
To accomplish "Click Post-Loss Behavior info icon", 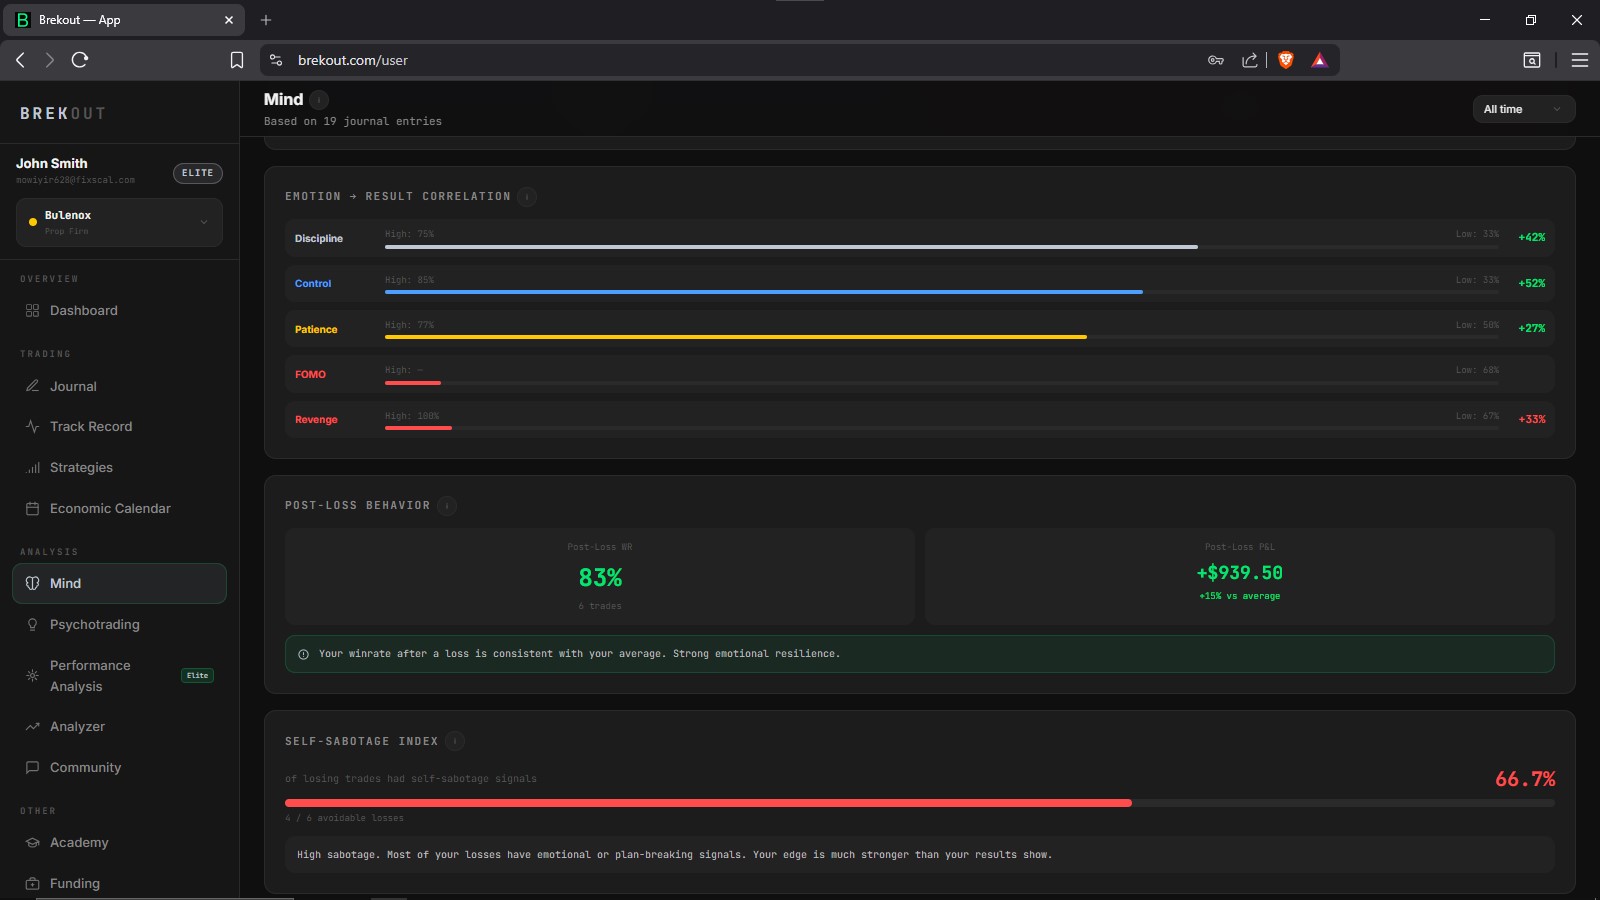I will coord(447,506).
